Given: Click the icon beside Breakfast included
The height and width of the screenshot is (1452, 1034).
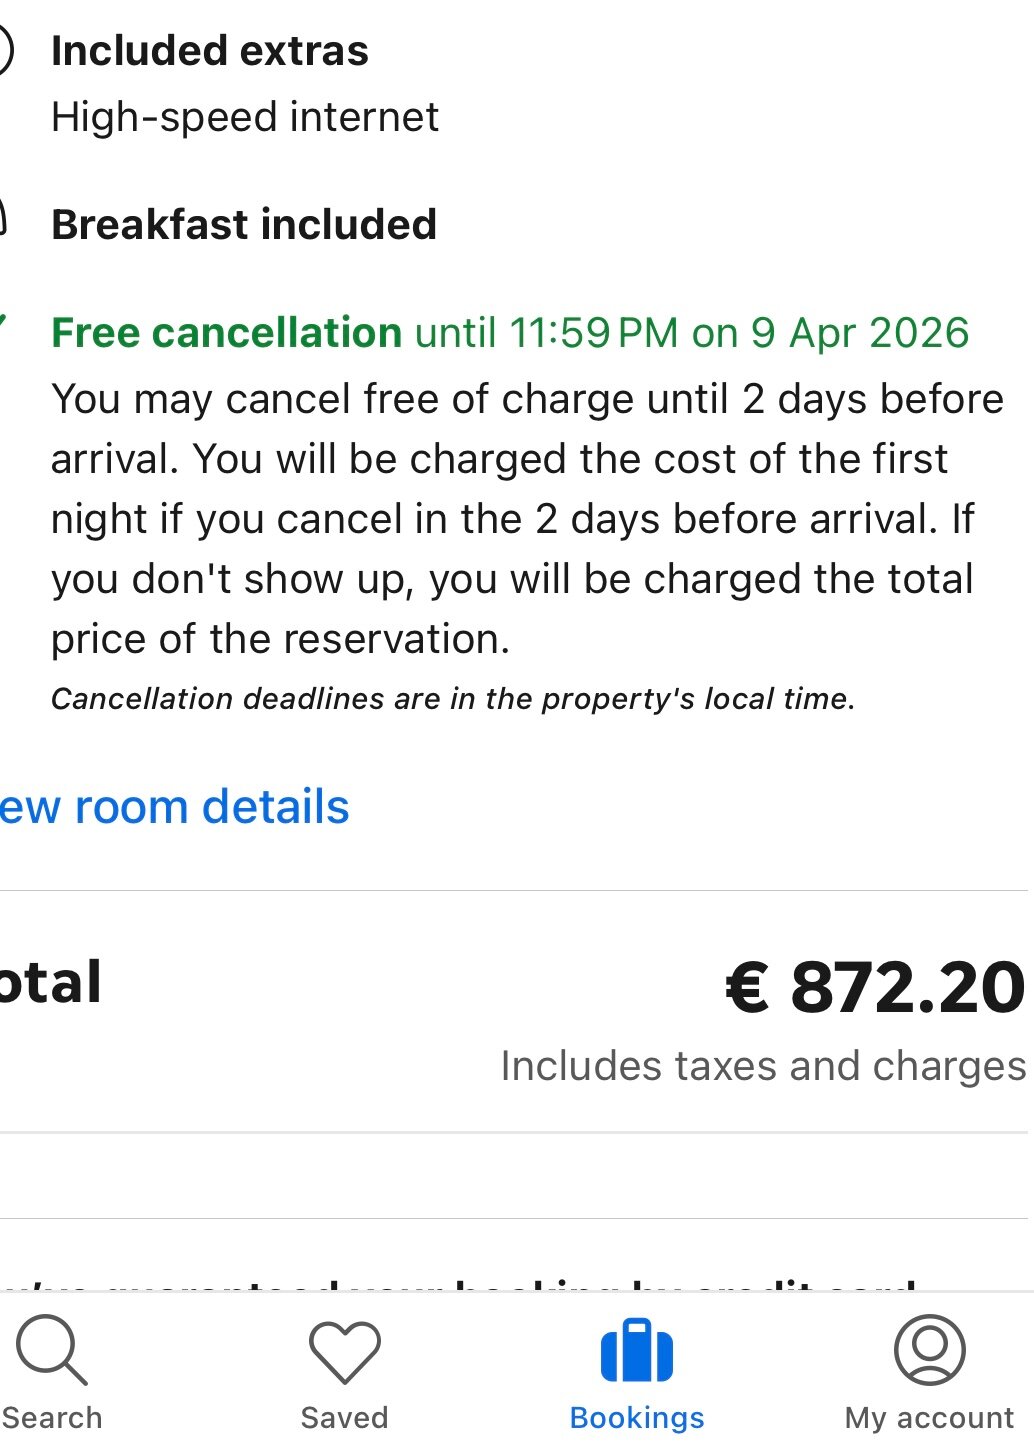Looking at the screenshot, I should (3, 218).
